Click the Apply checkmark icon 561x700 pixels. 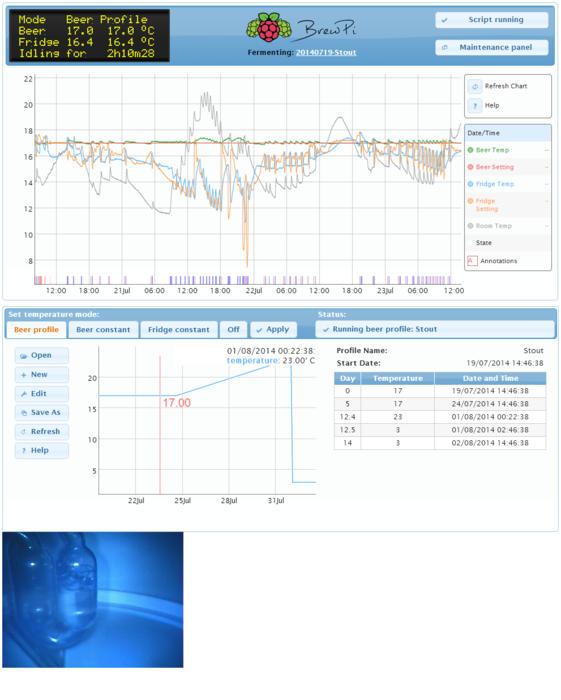tap(259, 330)
